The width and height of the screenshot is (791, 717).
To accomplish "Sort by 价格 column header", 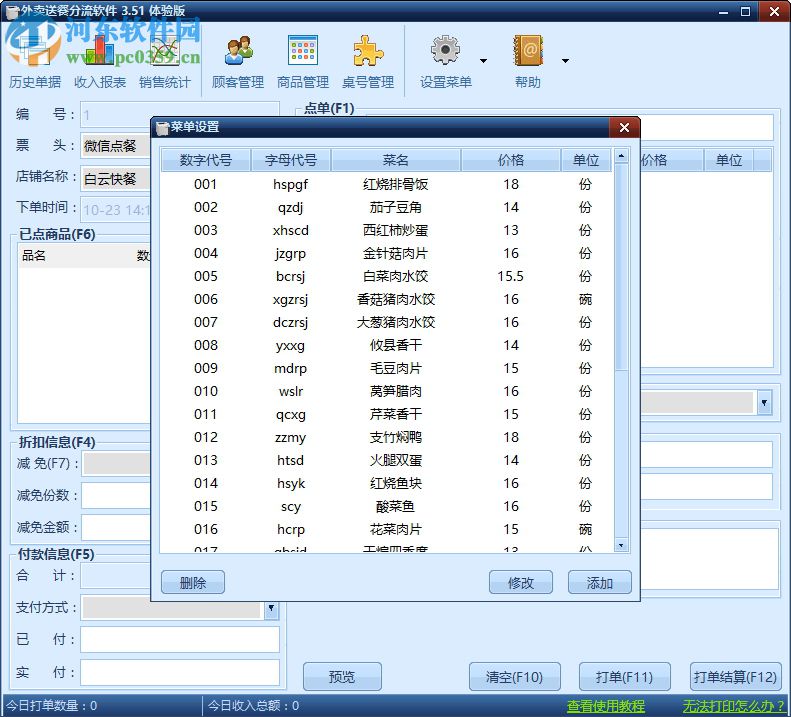I will click(x=510, y=160).
